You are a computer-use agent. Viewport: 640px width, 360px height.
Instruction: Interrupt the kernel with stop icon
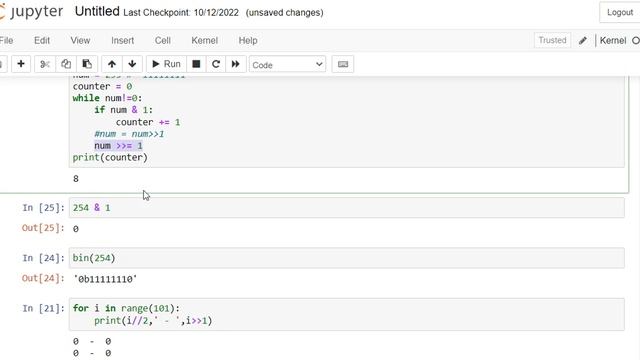coord(196,64)
